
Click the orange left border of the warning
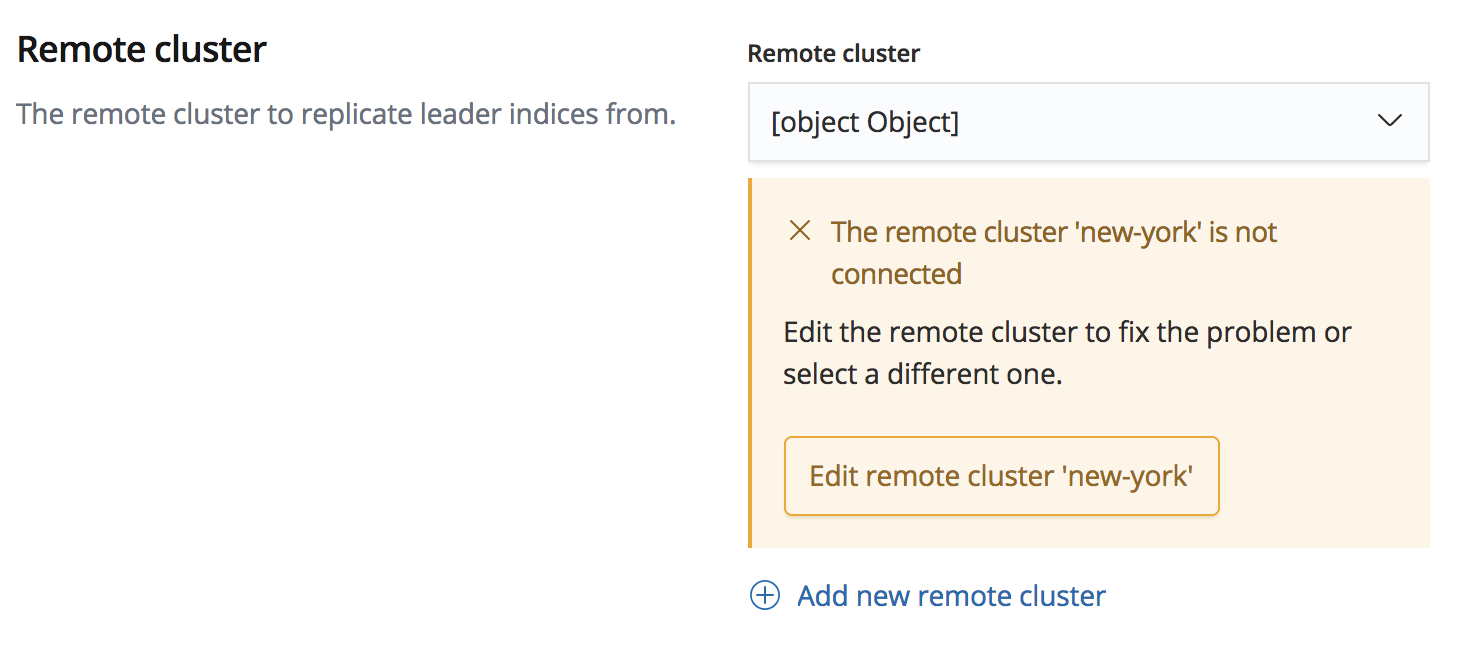pos(750,363)
